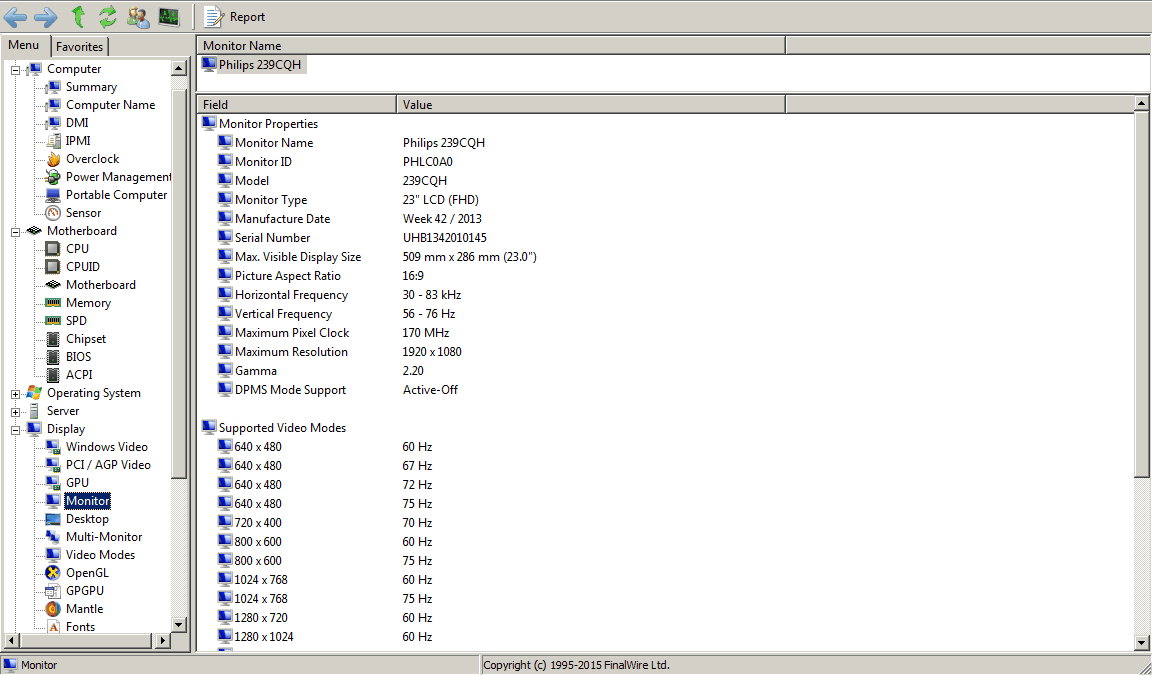Click the forward navigation arrow
Viewport: 1152px width, 675px height.
click(x=46, y=16)
